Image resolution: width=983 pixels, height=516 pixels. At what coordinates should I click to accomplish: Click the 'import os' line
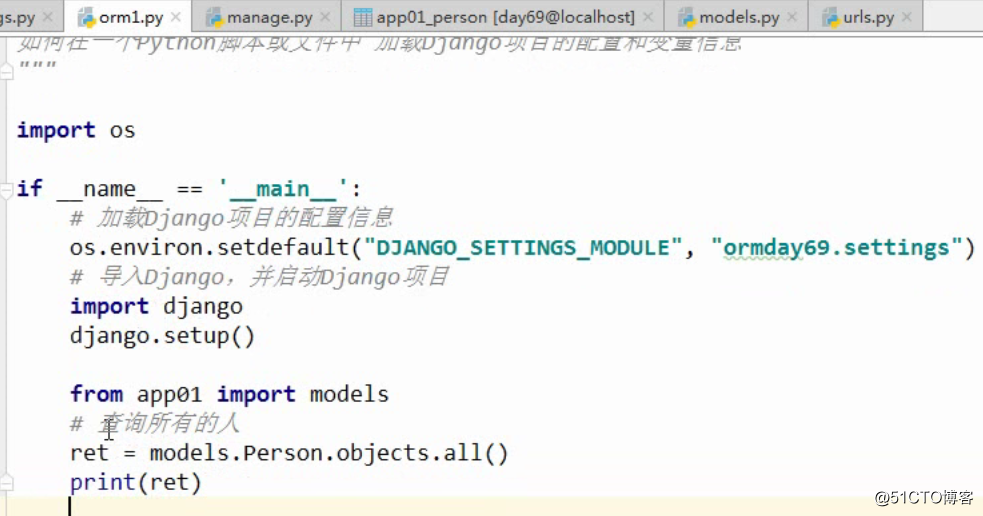tap(76, 130)
